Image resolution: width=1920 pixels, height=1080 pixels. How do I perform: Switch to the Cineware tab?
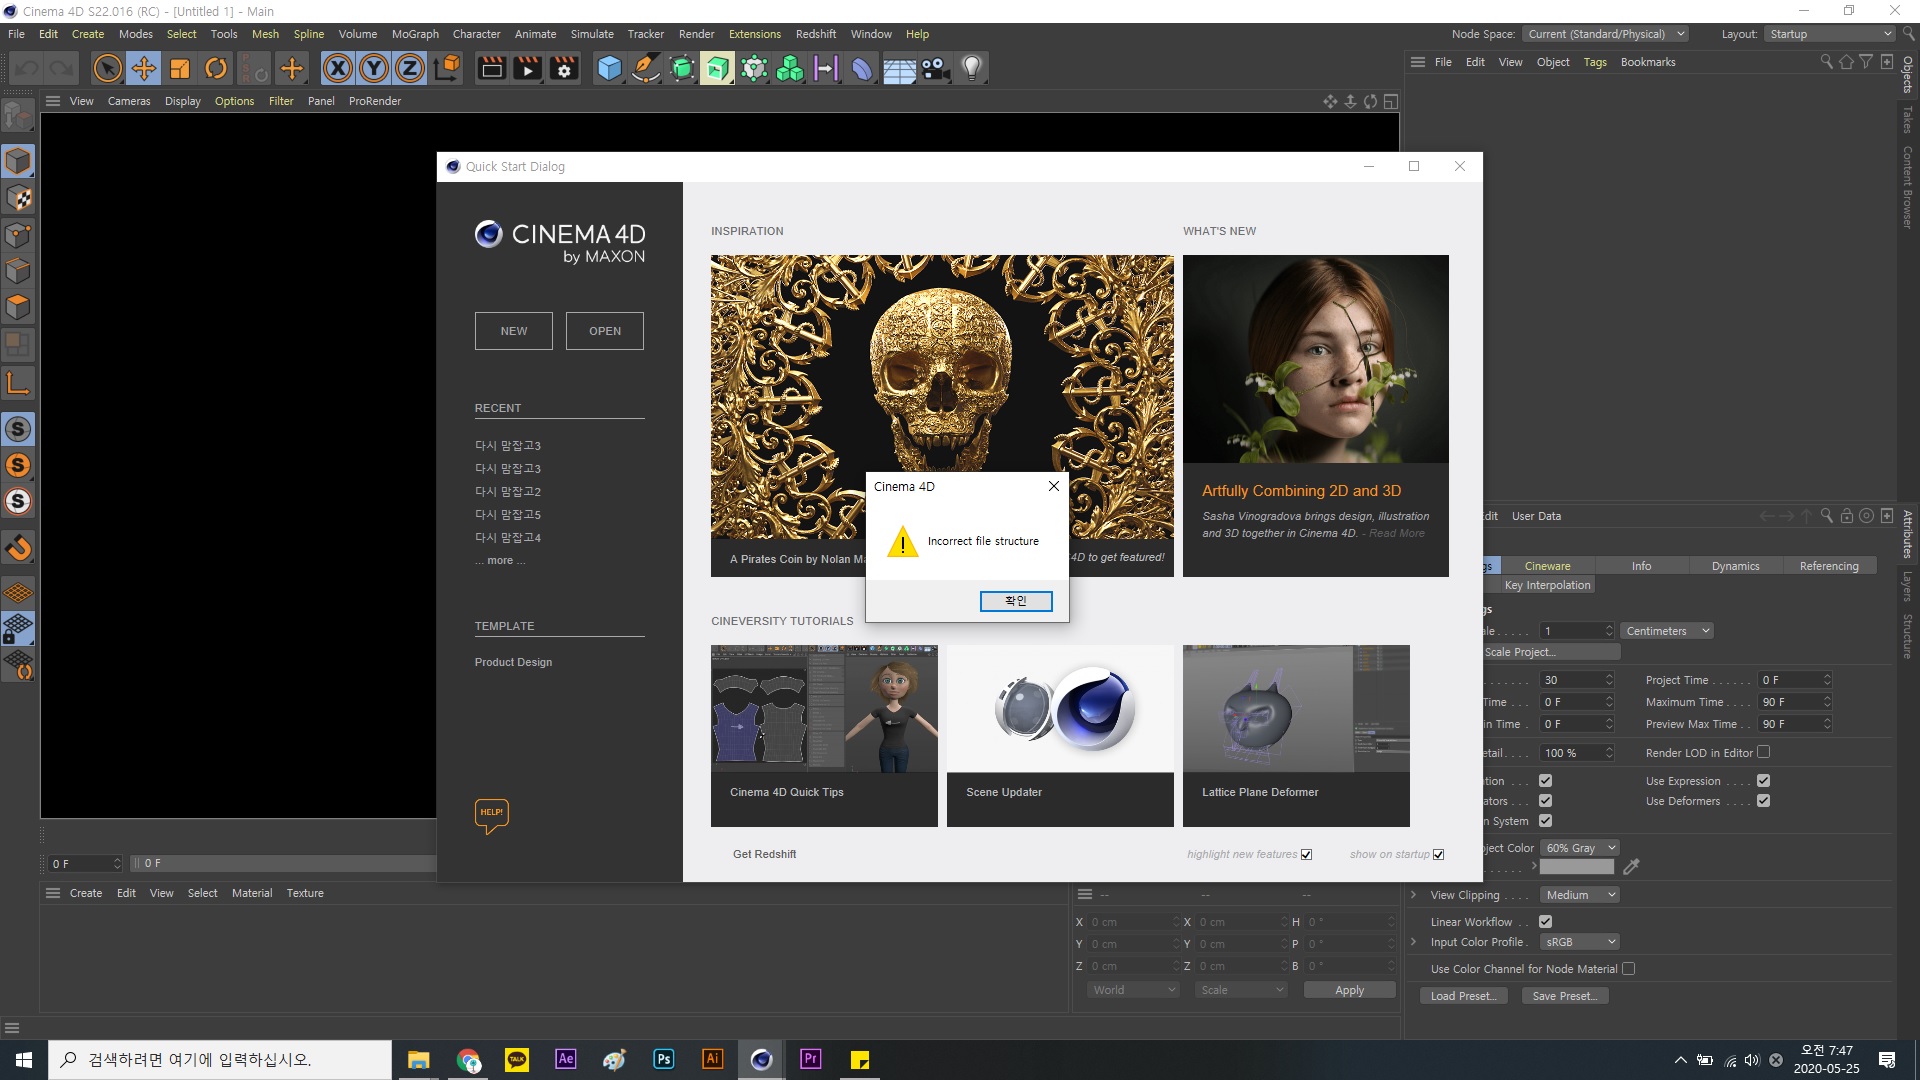click(1547, 566)
